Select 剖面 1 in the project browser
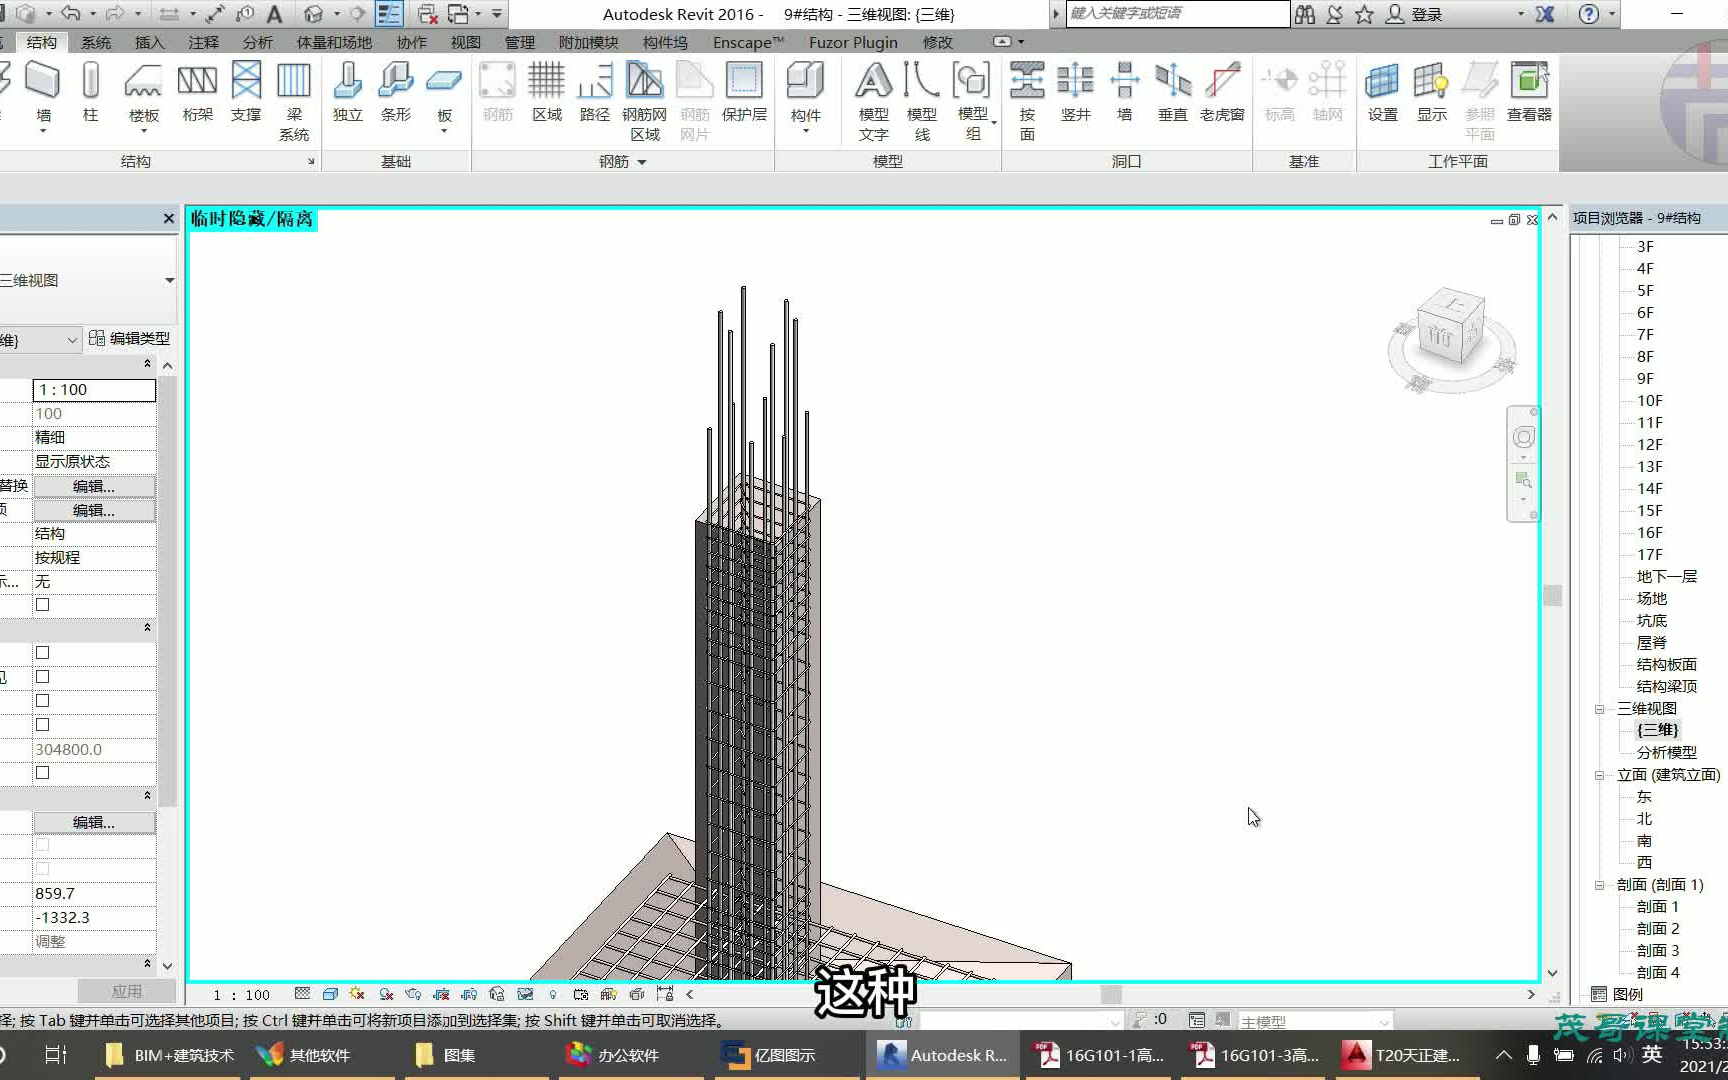The width and height of the screenshot is (1728, 1080). 1656,906
